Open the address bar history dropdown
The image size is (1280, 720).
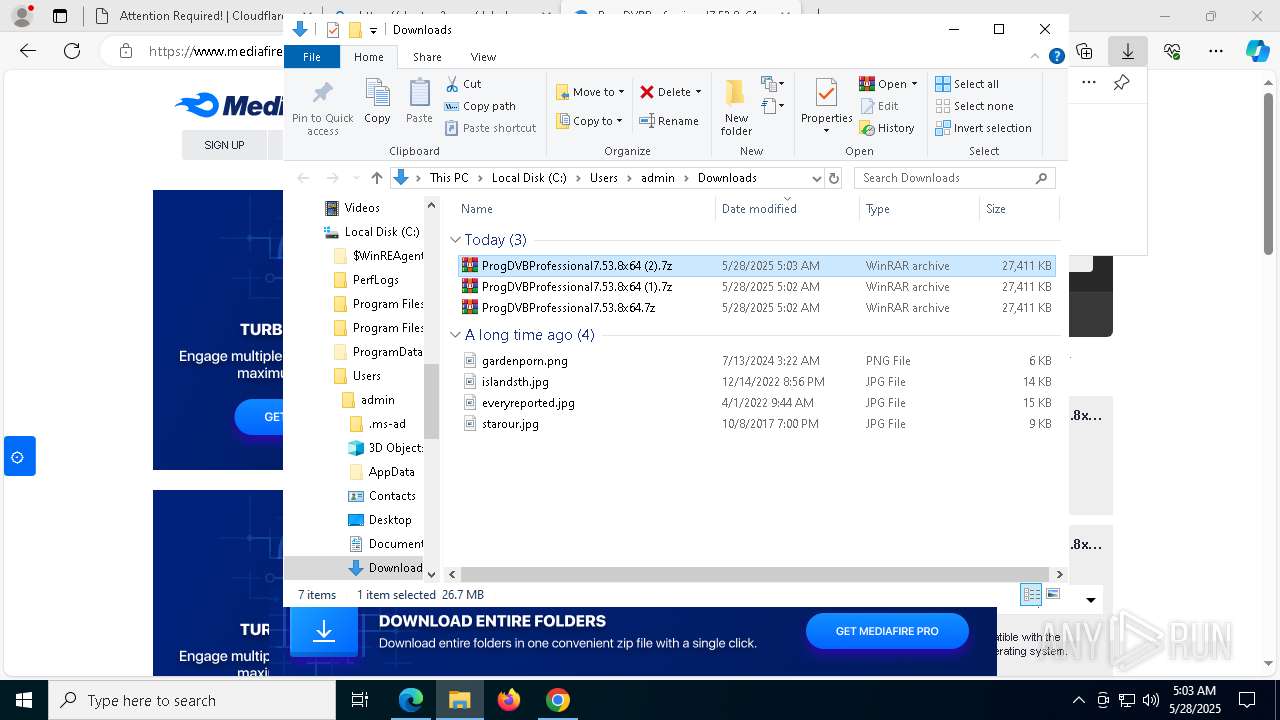coord(816,178)
